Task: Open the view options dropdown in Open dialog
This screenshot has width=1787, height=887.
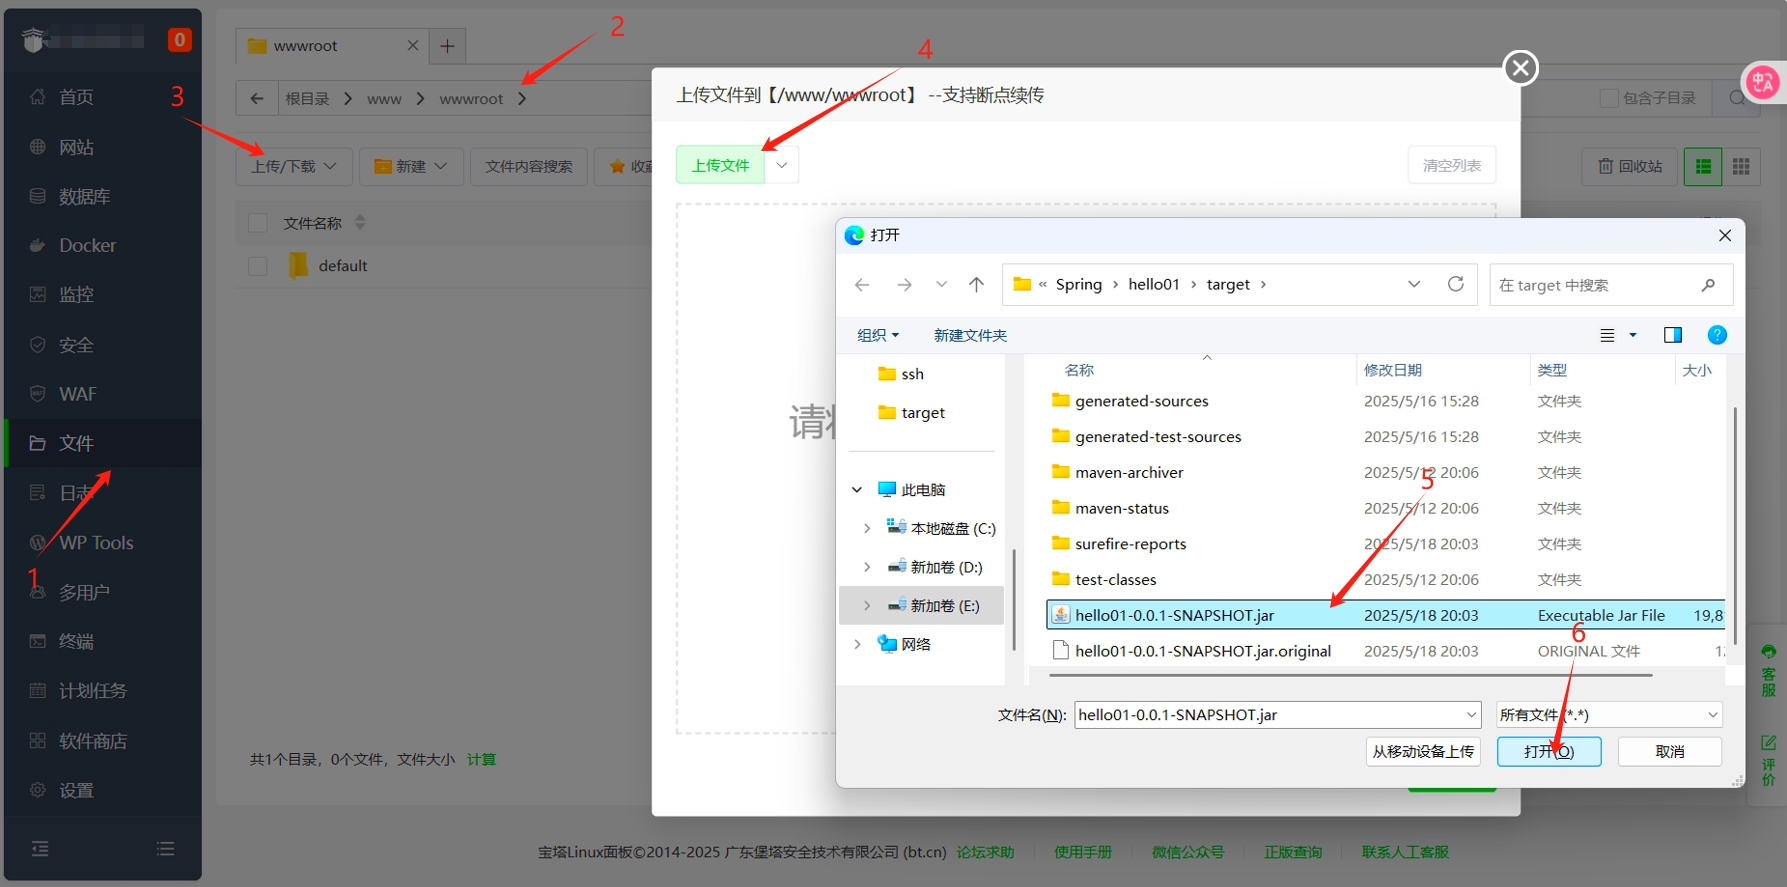Action: [x=1633, y=335]
